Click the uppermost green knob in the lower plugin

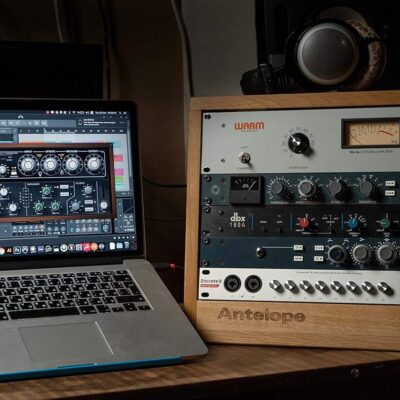pyautogui.click(x=46, y=191)
